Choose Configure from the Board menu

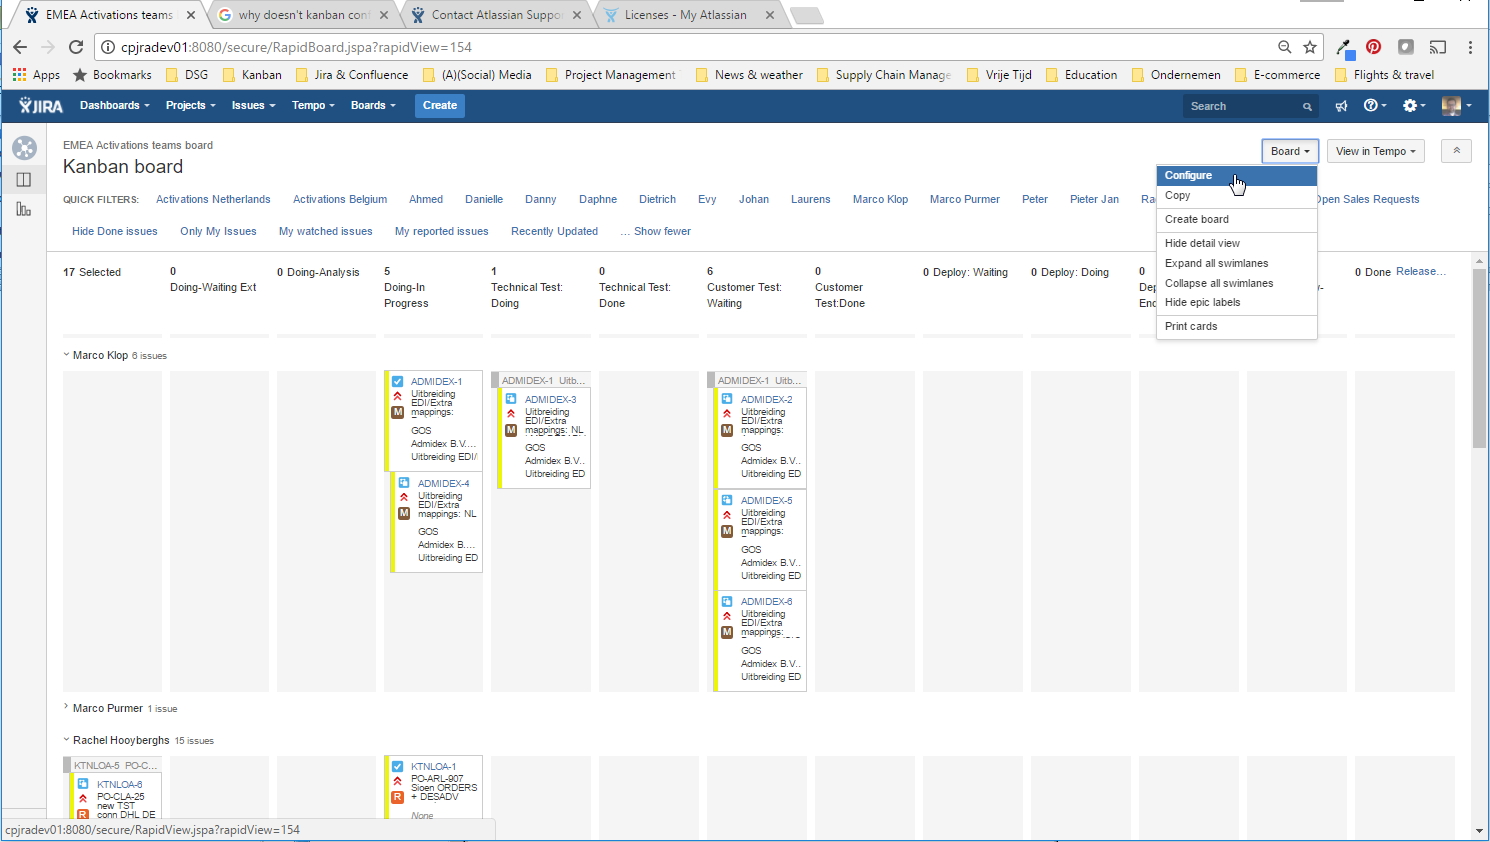(1236, 176)
